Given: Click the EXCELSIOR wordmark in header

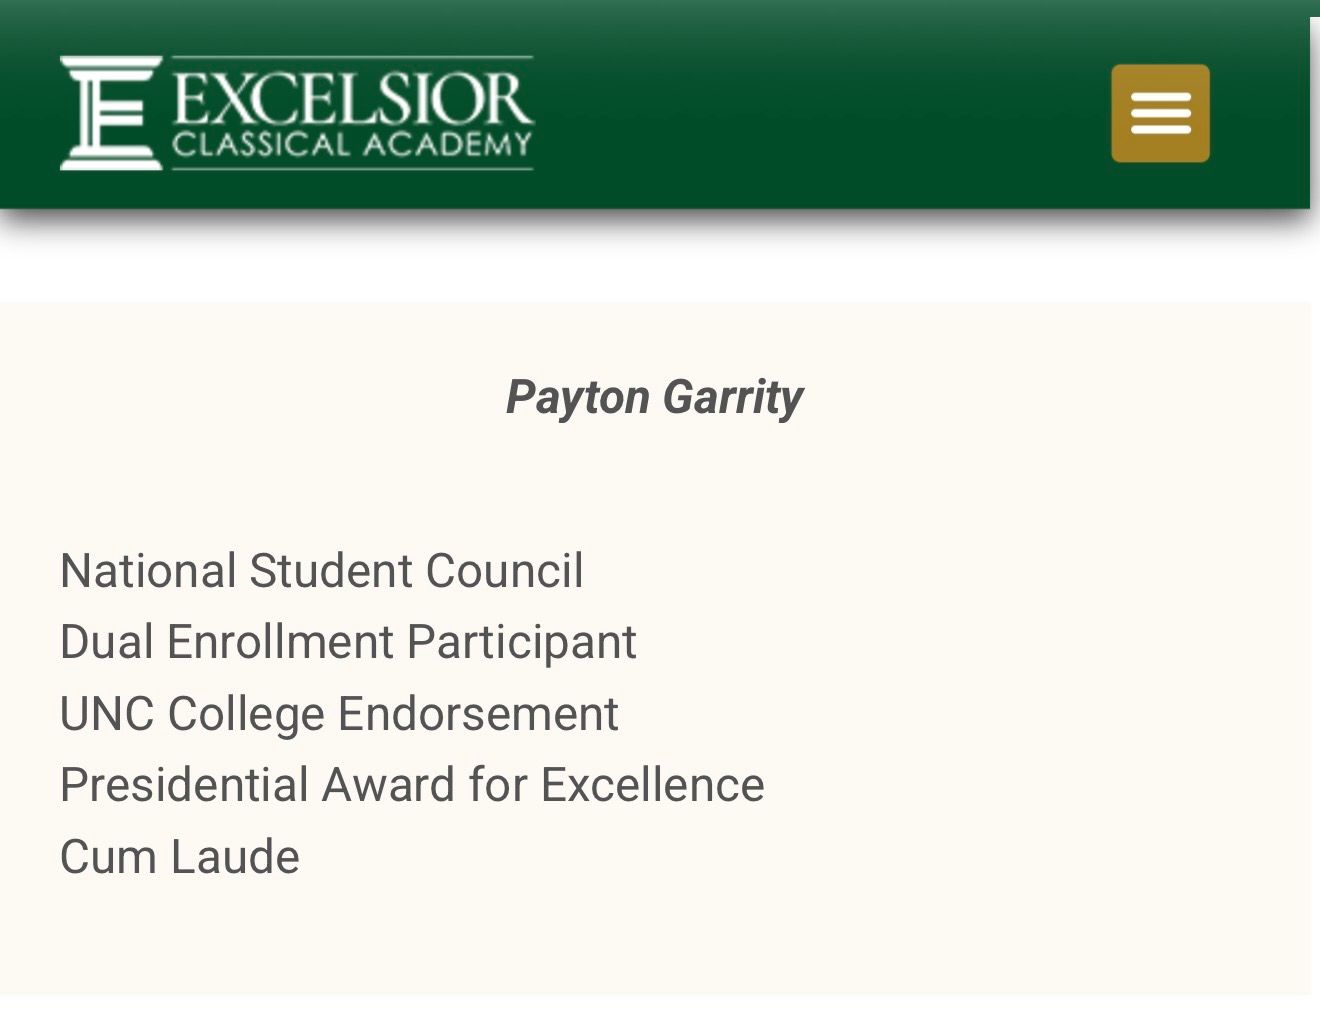Looking at the screenshot, I should pos(352,96).
